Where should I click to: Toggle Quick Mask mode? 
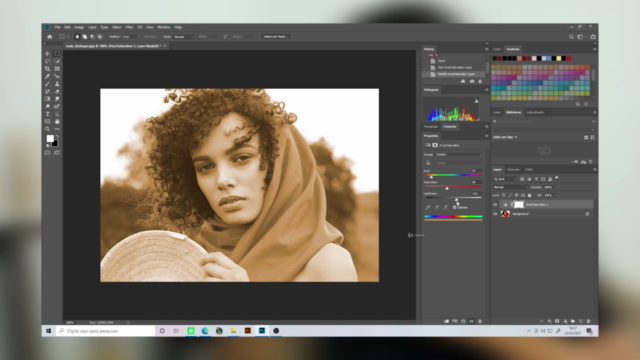pyautogui.click(x=47, y=153)
